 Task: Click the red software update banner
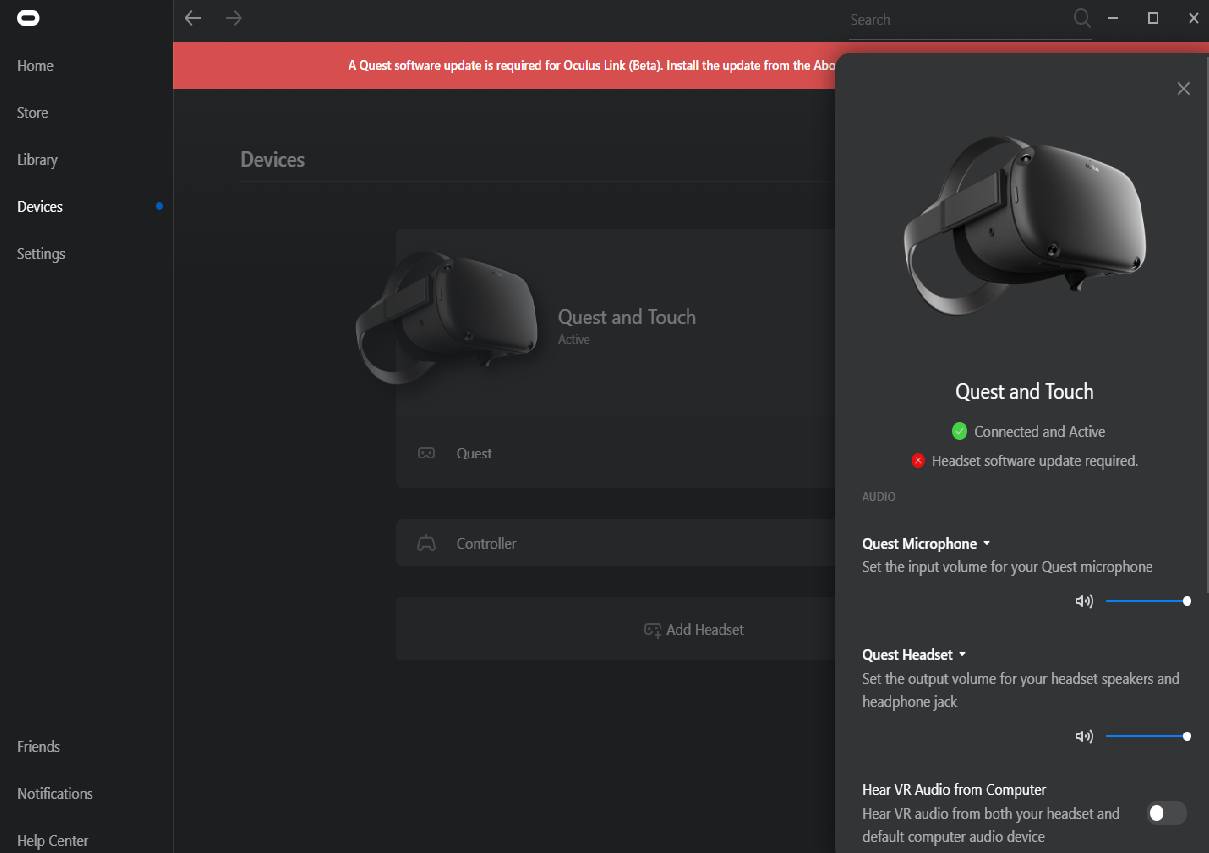click(x=504, y=65)
